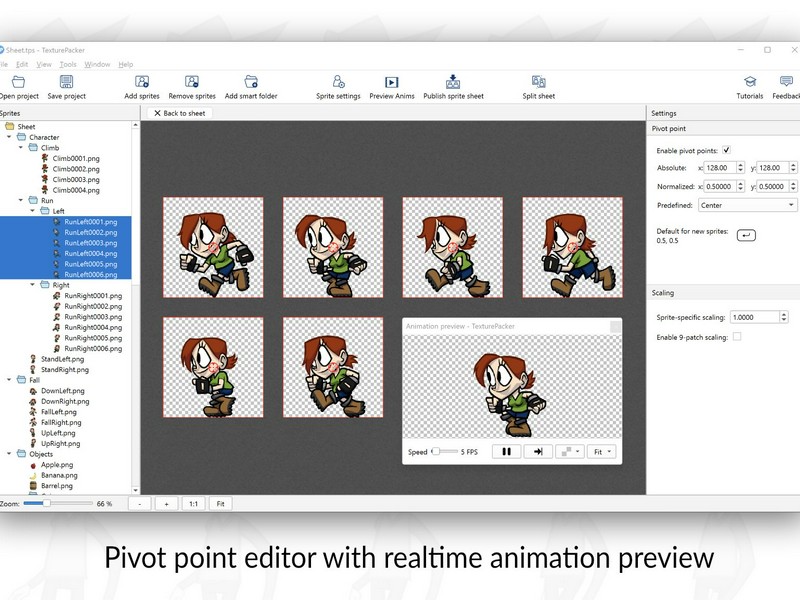Open the View menu
Screen dimensions: 800x600
[x=44, y=64]
